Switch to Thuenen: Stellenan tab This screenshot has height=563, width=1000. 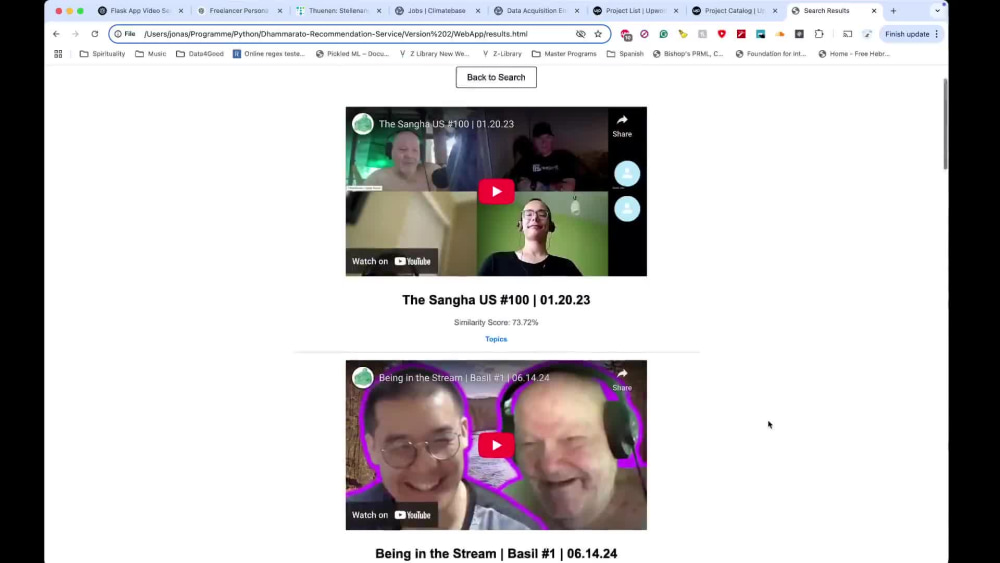coord(339,11)
